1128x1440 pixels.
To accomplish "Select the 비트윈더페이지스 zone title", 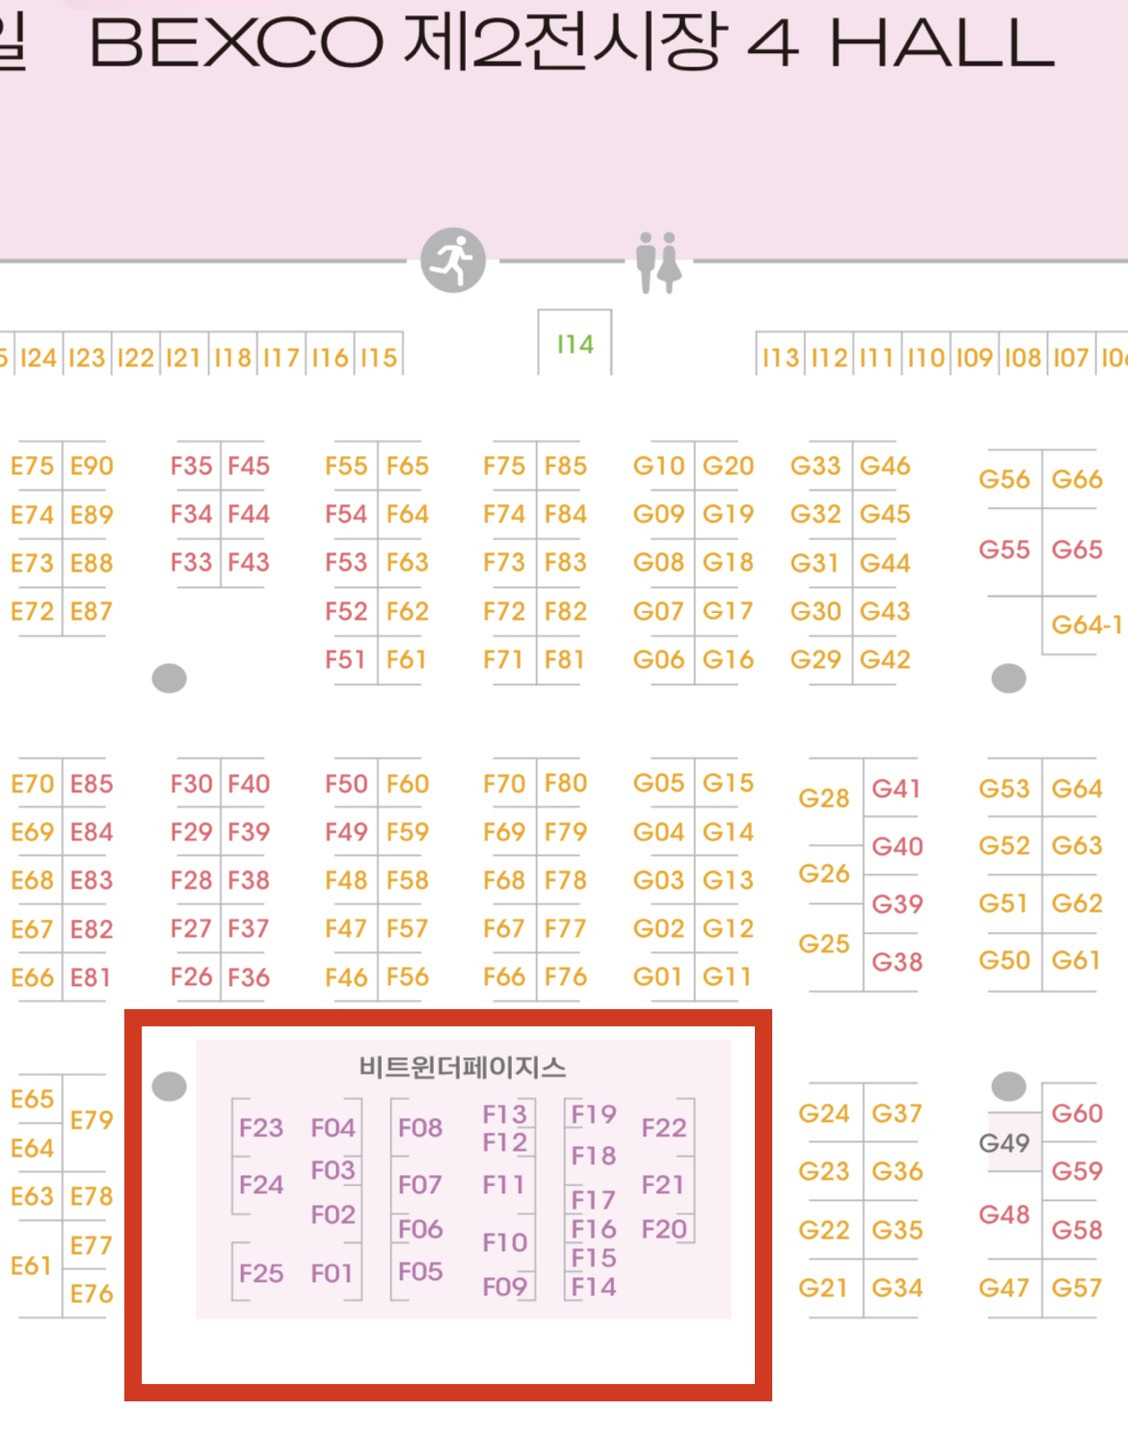I will click(462, 1067).
